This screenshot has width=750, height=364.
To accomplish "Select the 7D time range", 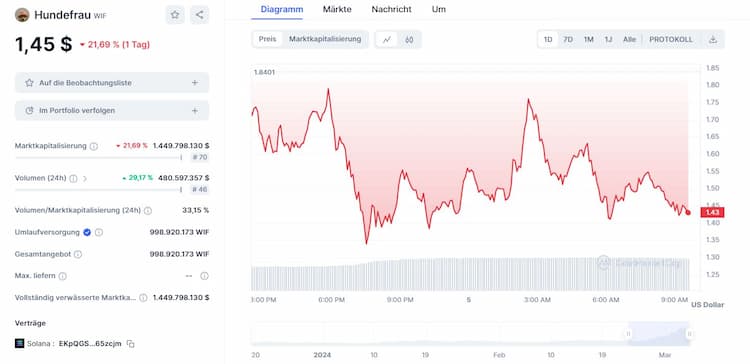I will [x=568, y=40].
